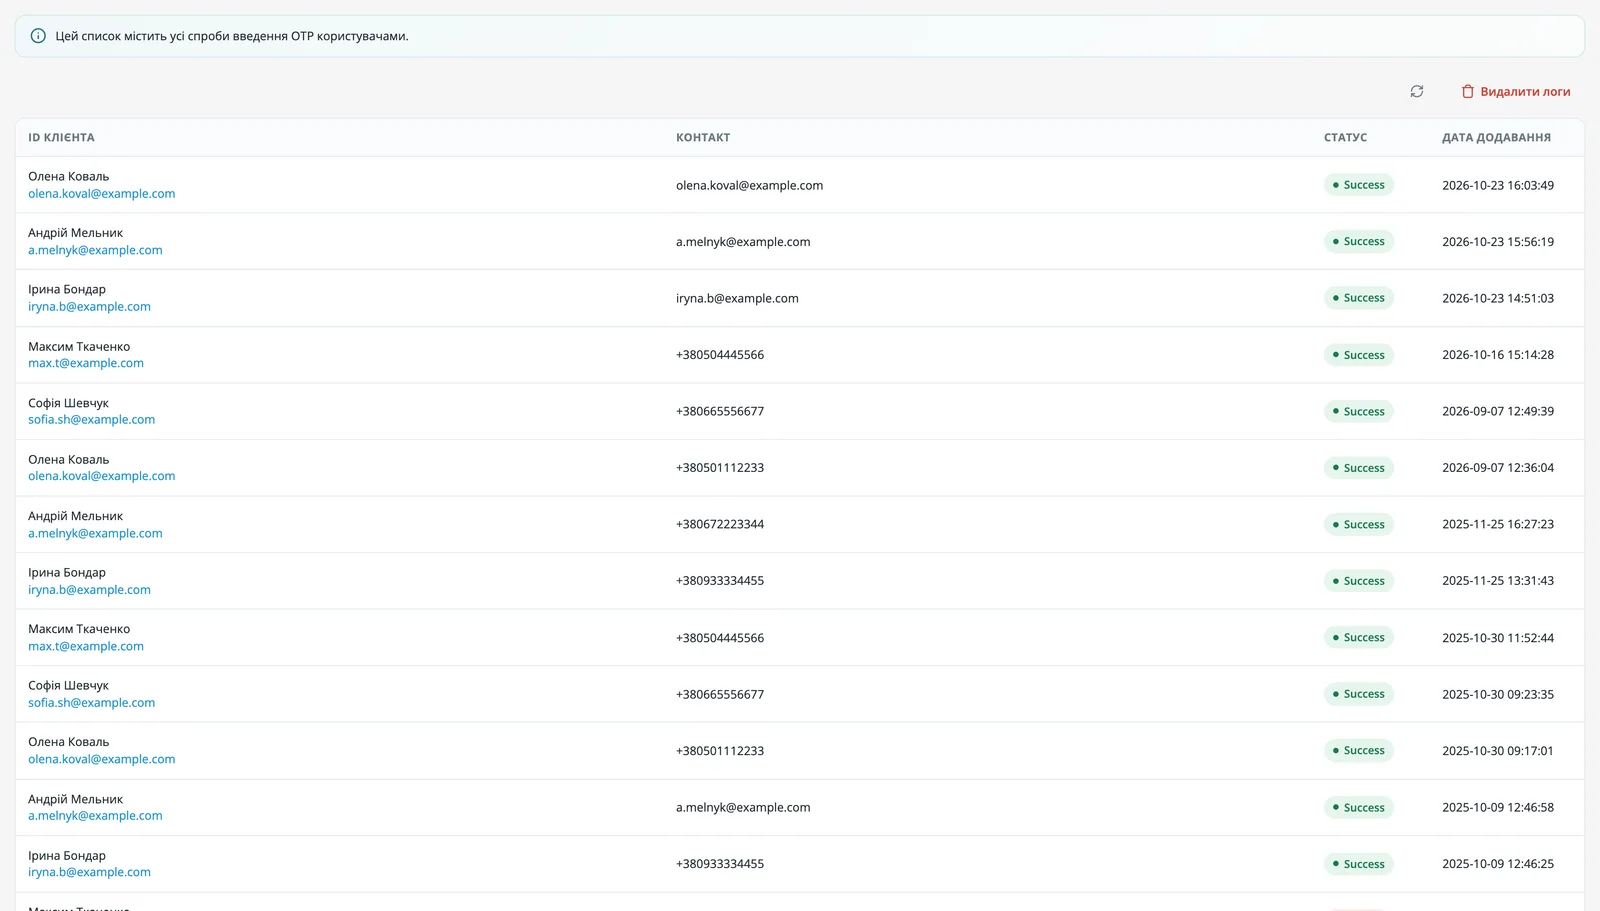This screenshot has width=1600, height=911.
Task: Click the refresh logs icon
Action: tap(1417, 91)
